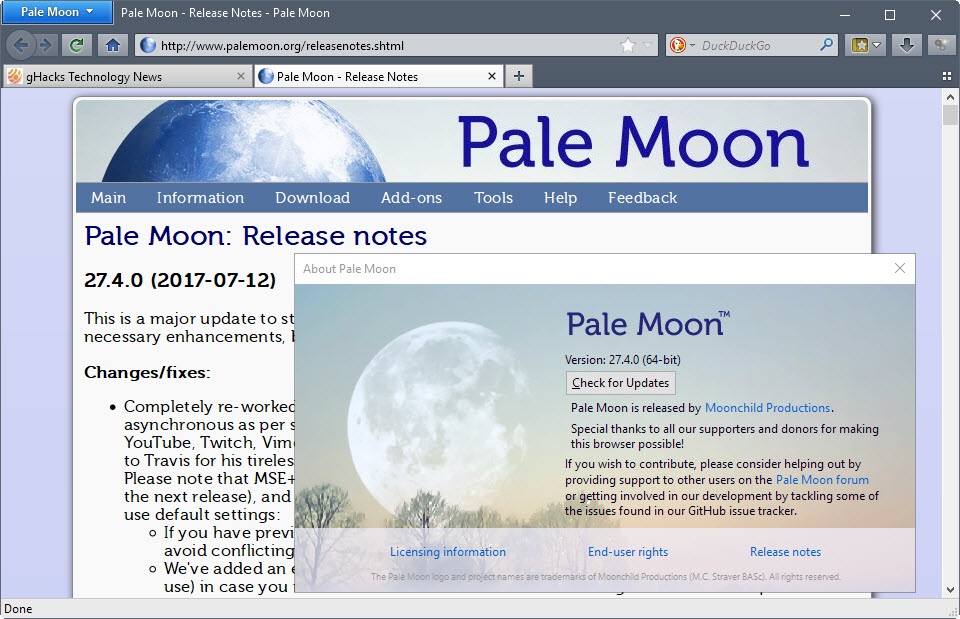Viewport: 960px width, 619px height.
Task: Click the Version: 27.4.0 (64-bit) text
Action: (623, 359)
